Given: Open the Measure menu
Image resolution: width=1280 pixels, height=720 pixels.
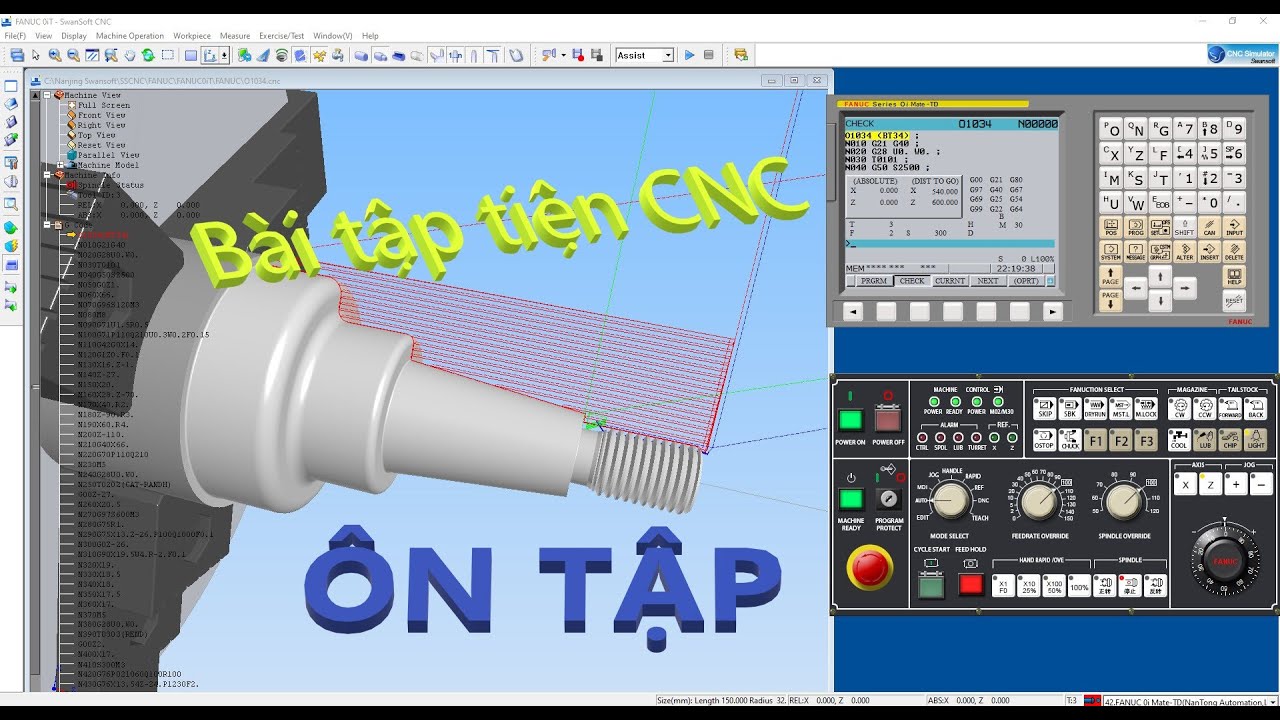Looking at the screenshot, I should (235, 36).
